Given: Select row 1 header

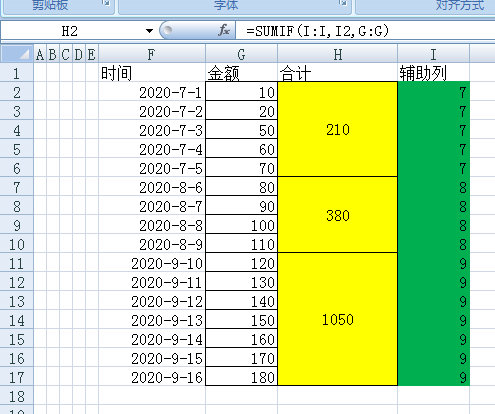Looking at the screenshot, I should click(17, 72).
